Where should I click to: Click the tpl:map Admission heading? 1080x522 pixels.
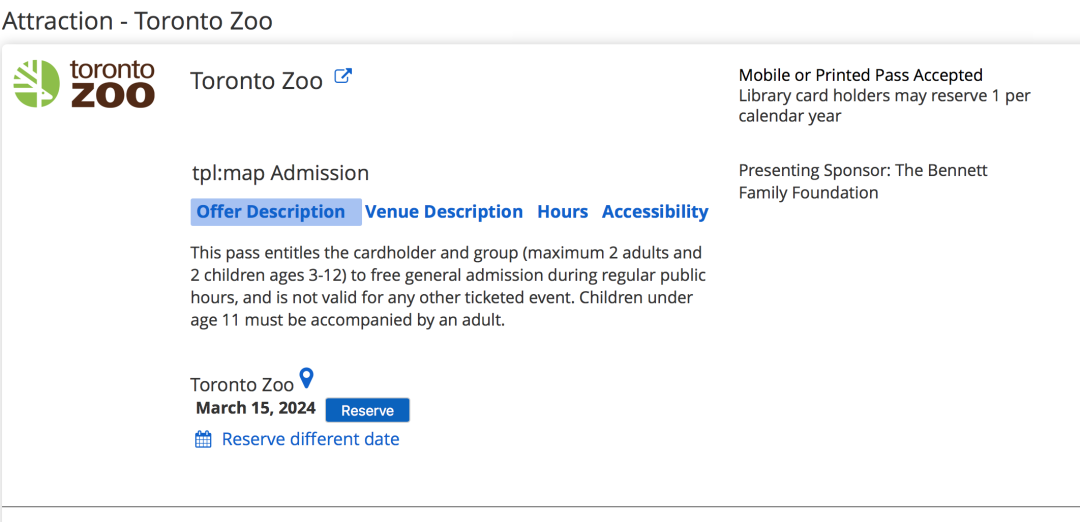280,173
